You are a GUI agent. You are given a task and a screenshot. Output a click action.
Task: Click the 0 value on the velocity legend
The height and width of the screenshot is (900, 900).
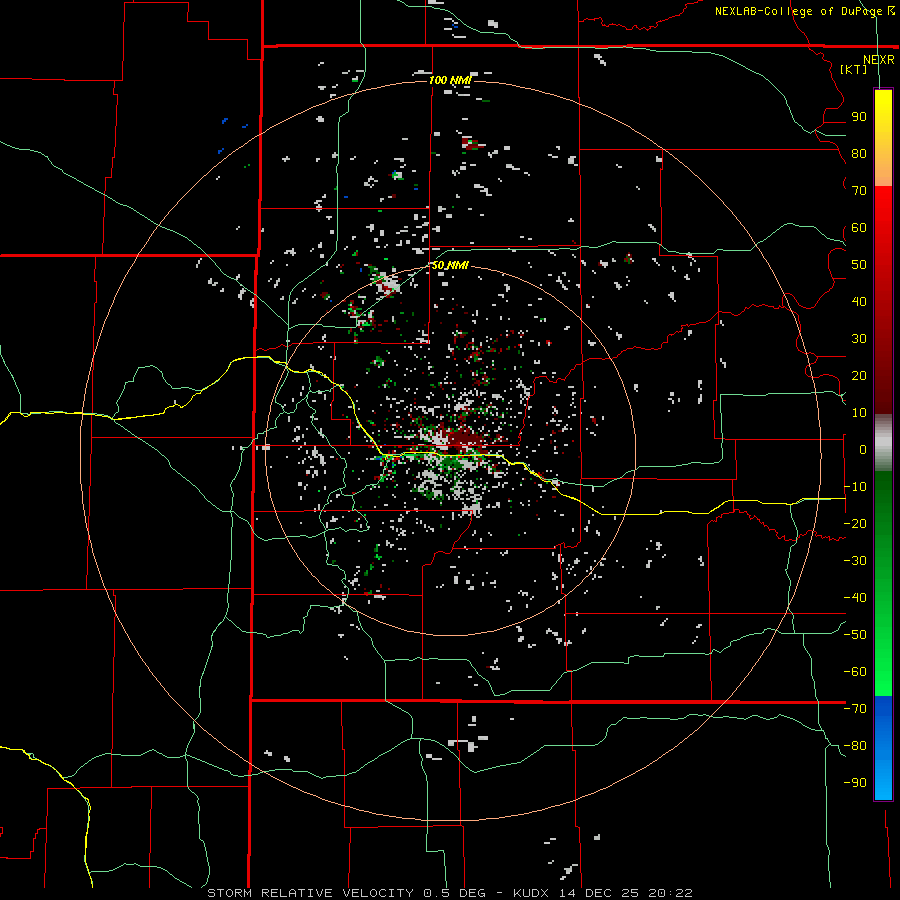863,449
